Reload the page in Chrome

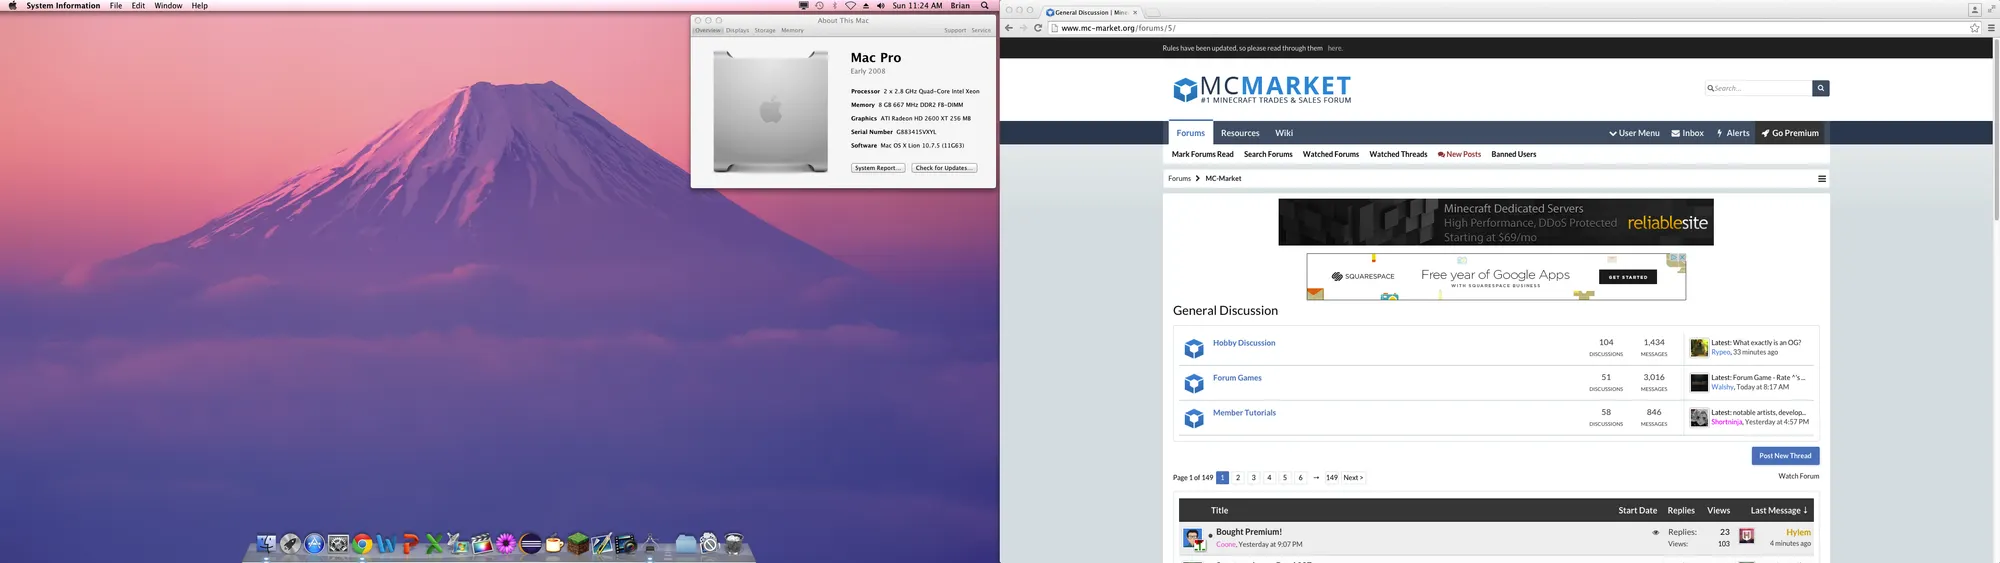coord(1038,28)
